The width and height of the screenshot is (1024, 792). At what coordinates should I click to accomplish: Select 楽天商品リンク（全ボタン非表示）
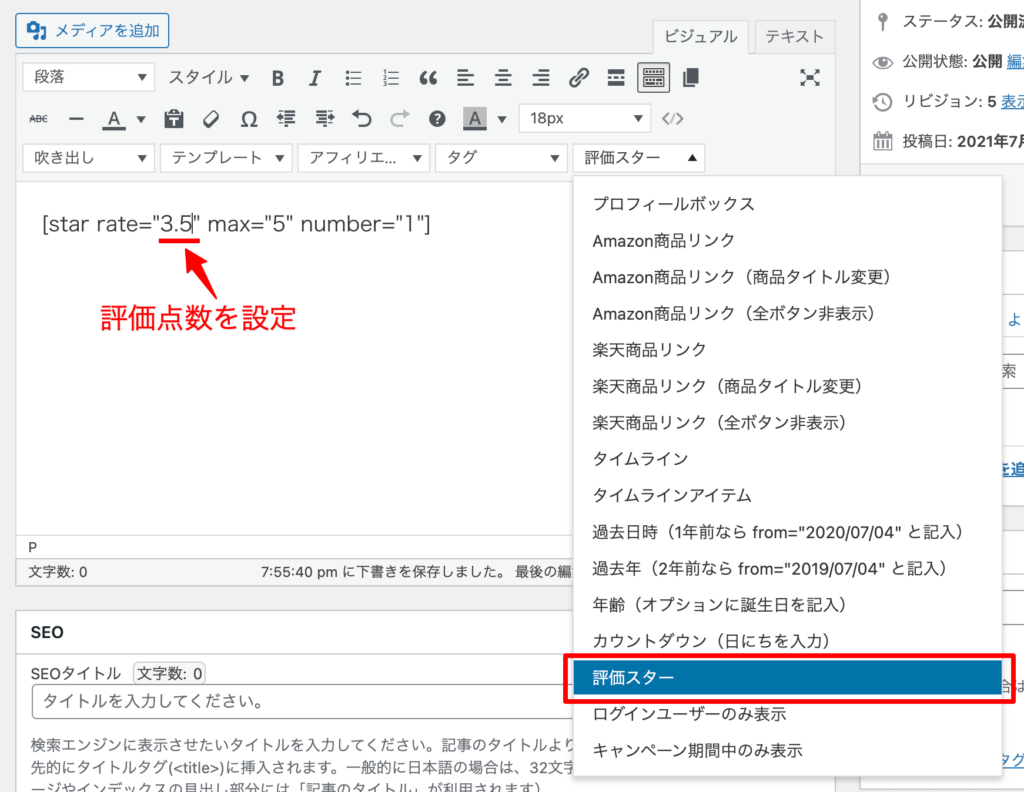(788, 423)
